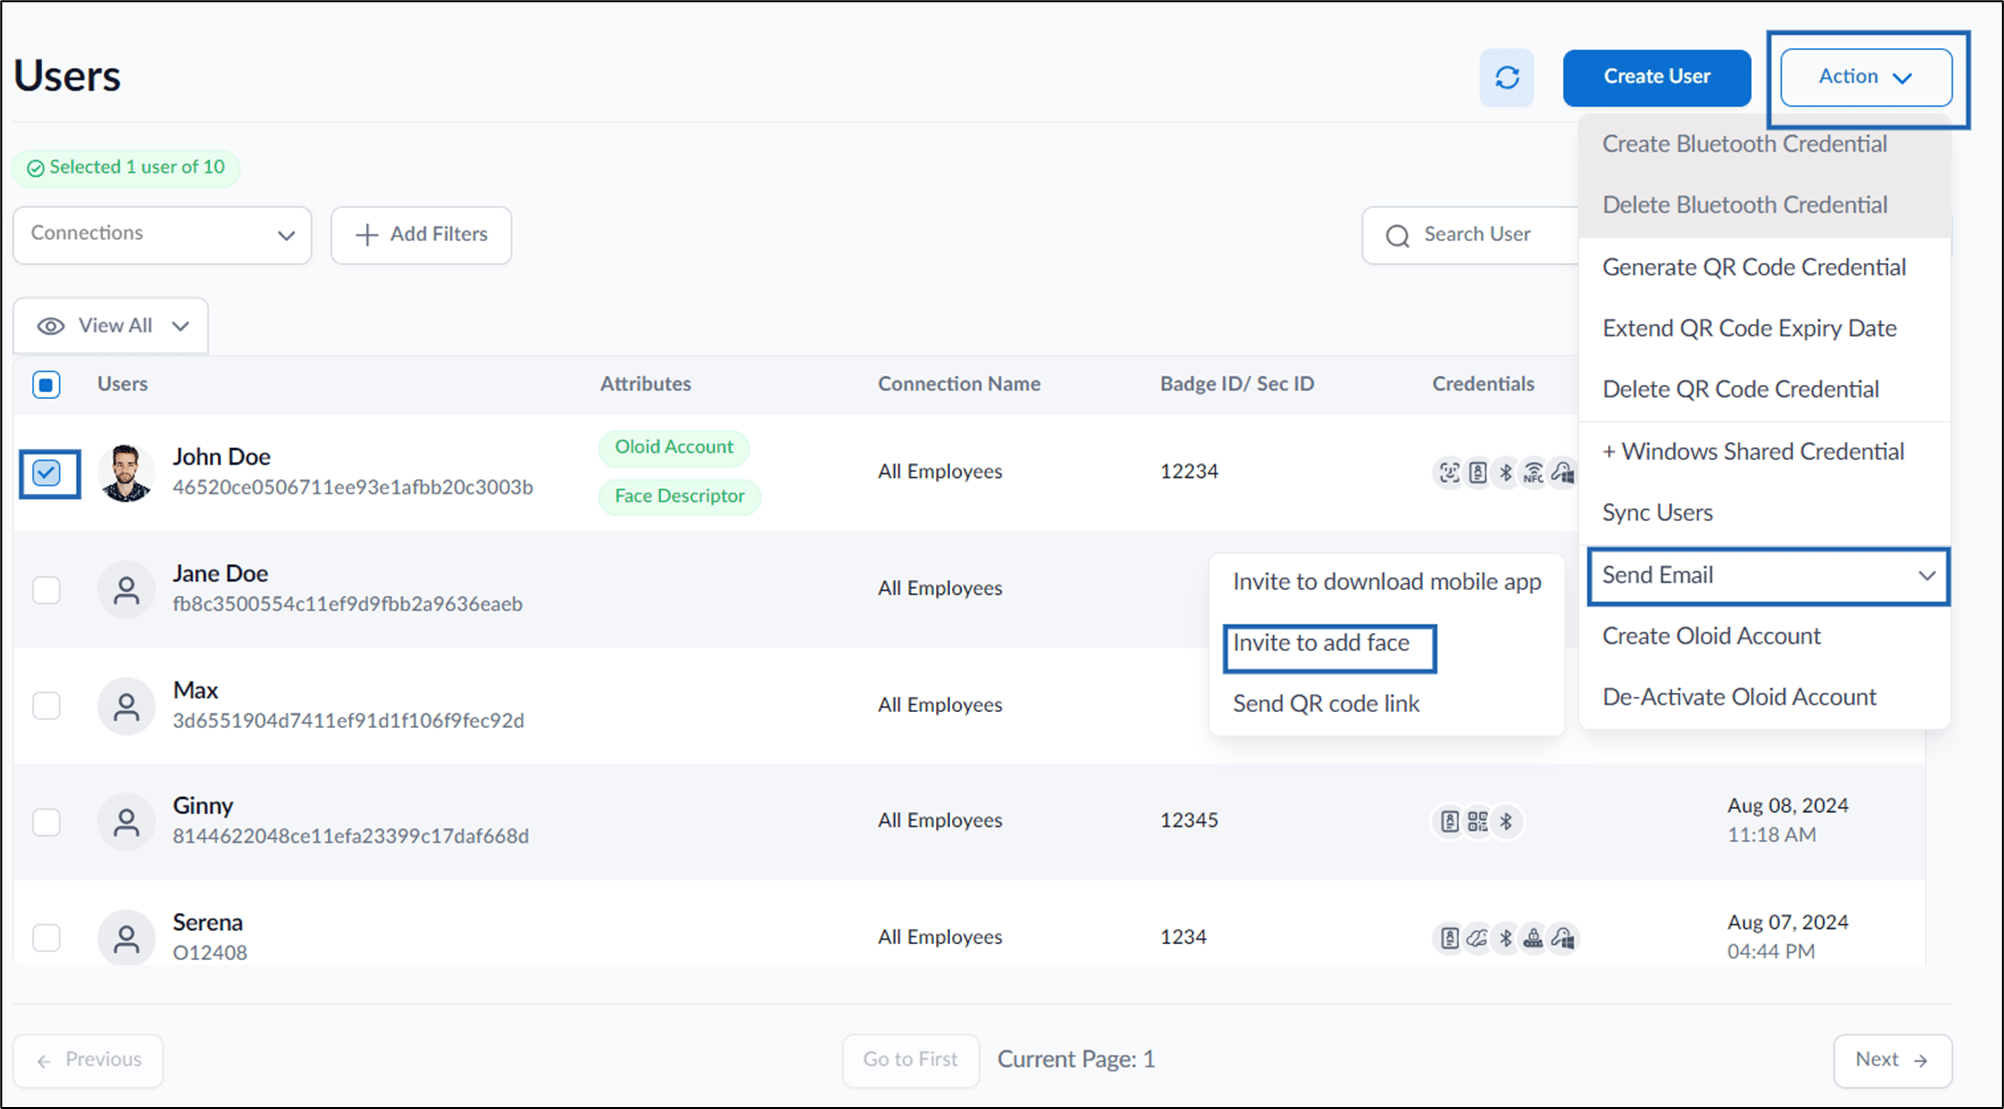The height and width of the screenshot is (1109, 2004).
Task: Click Jane Doe's avatar placeholder icon
Action: click(x=126, y=590)
